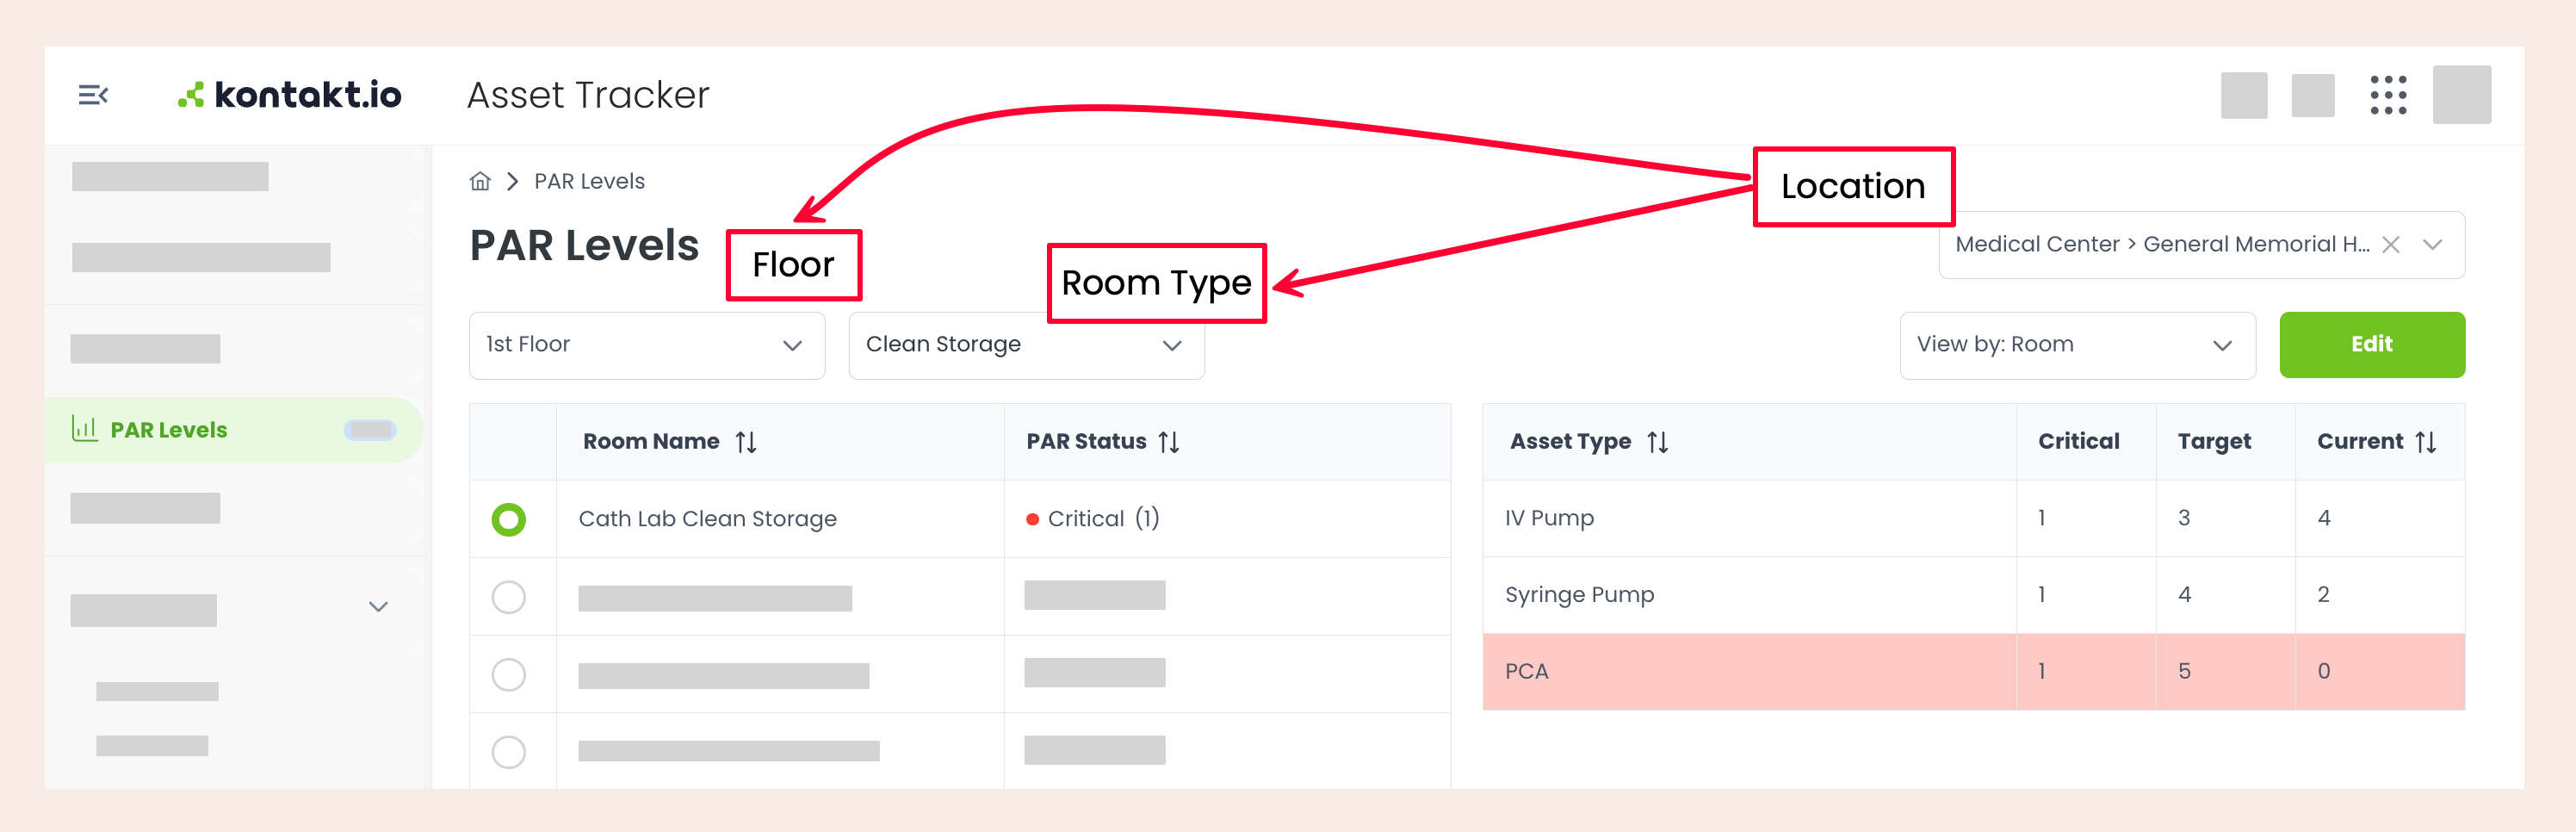Select the second room row radio button

508,597
